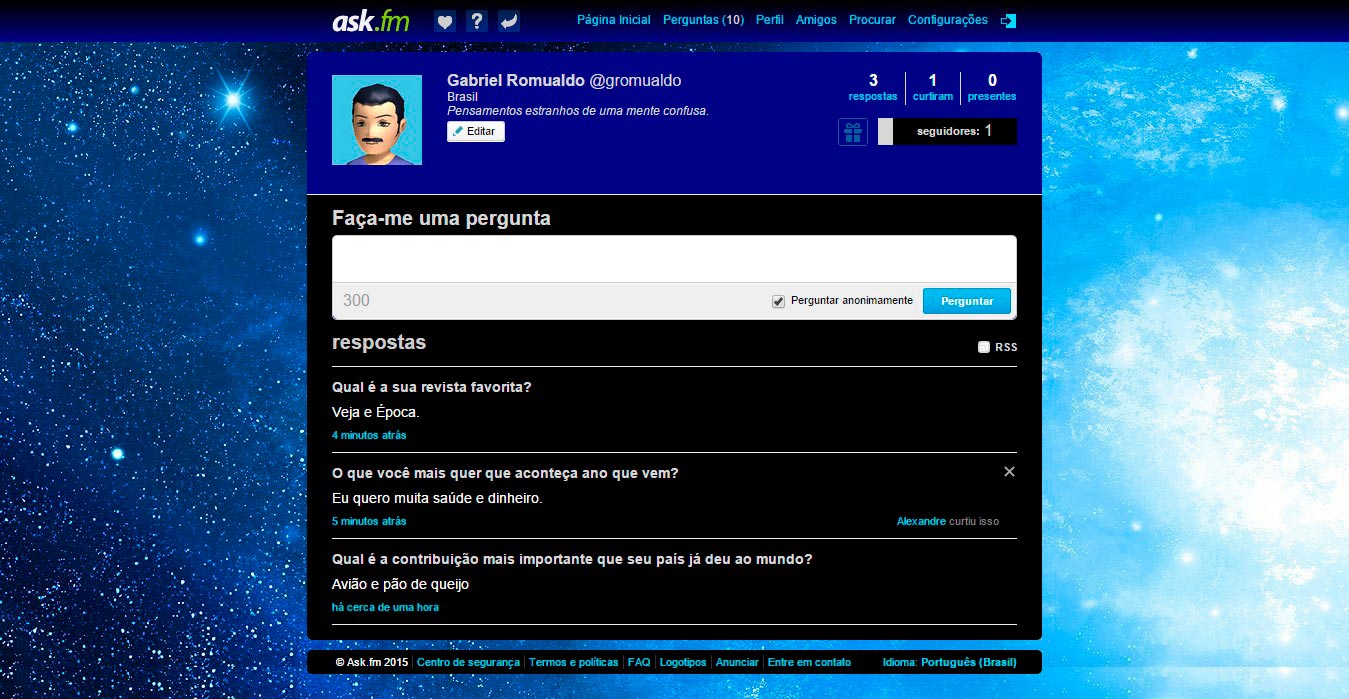Image resolution: width=1349 pixels, height=699 pixels.
Task: Open the gift box icon
Action: pyautogui.click(x=852, y=131)
